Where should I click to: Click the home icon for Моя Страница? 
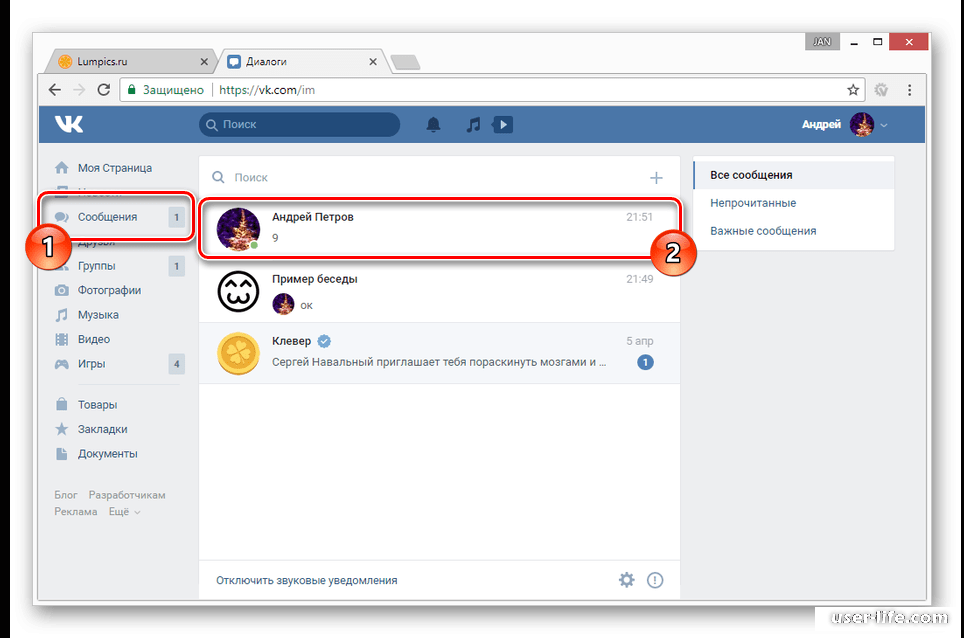pos(61,168)
